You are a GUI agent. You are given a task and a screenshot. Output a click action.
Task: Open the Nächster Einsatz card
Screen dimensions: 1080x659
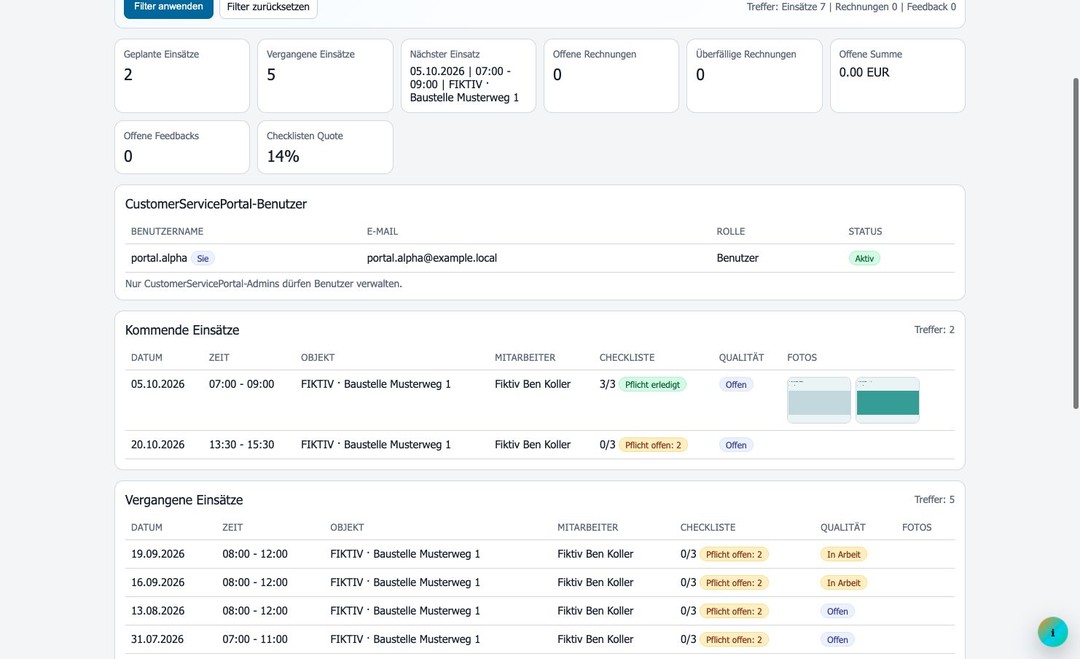coord(468,76)
